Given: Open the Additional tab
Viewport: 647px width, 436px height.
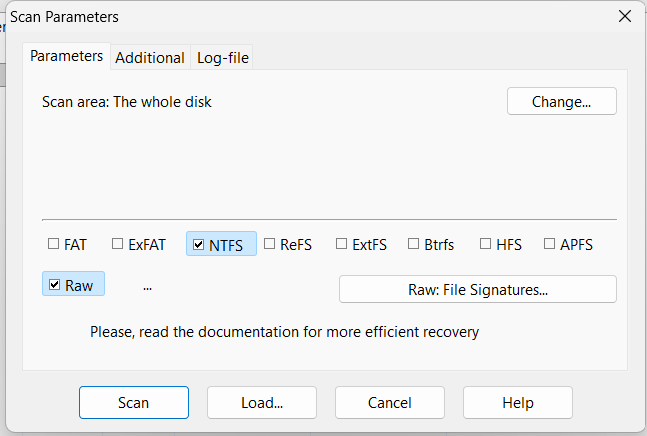Looking at the screenshot, I should 150,57.
